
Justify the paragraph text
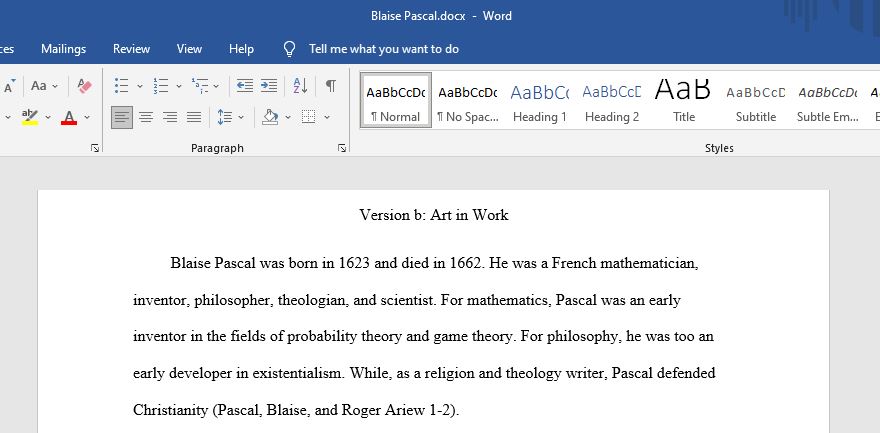click(194, 117)
